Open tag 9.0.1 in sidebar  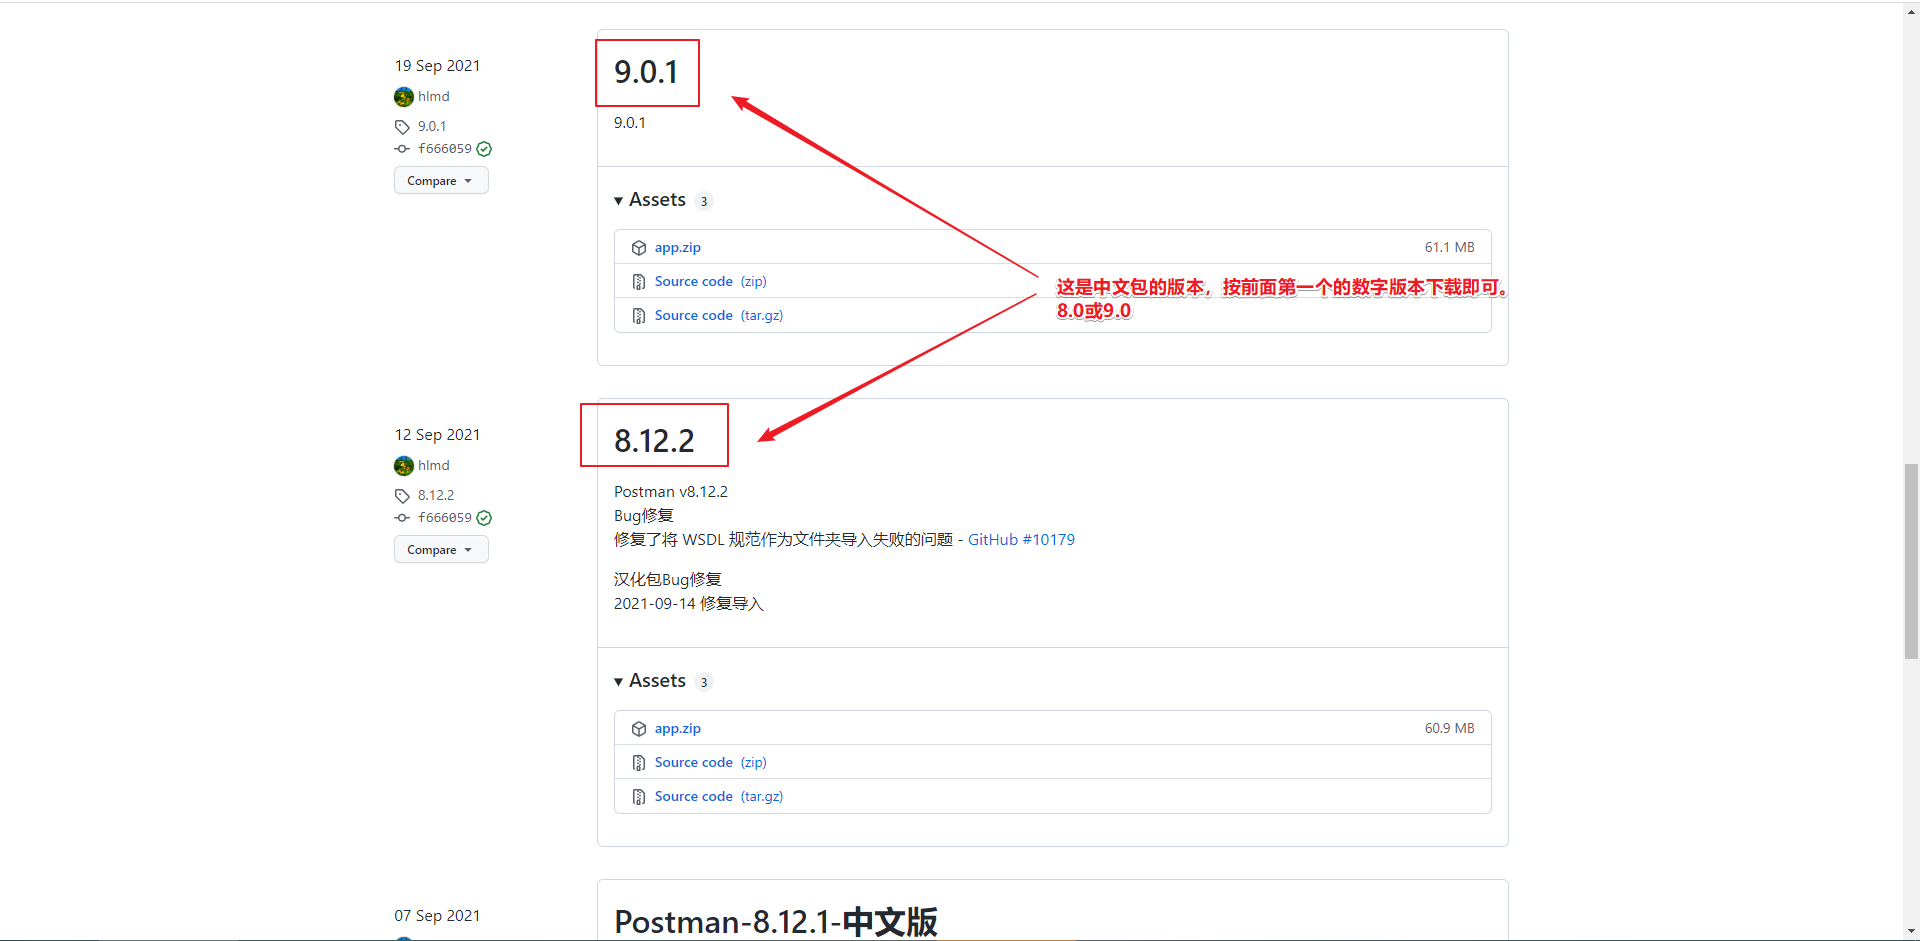[x=432, y=127]
